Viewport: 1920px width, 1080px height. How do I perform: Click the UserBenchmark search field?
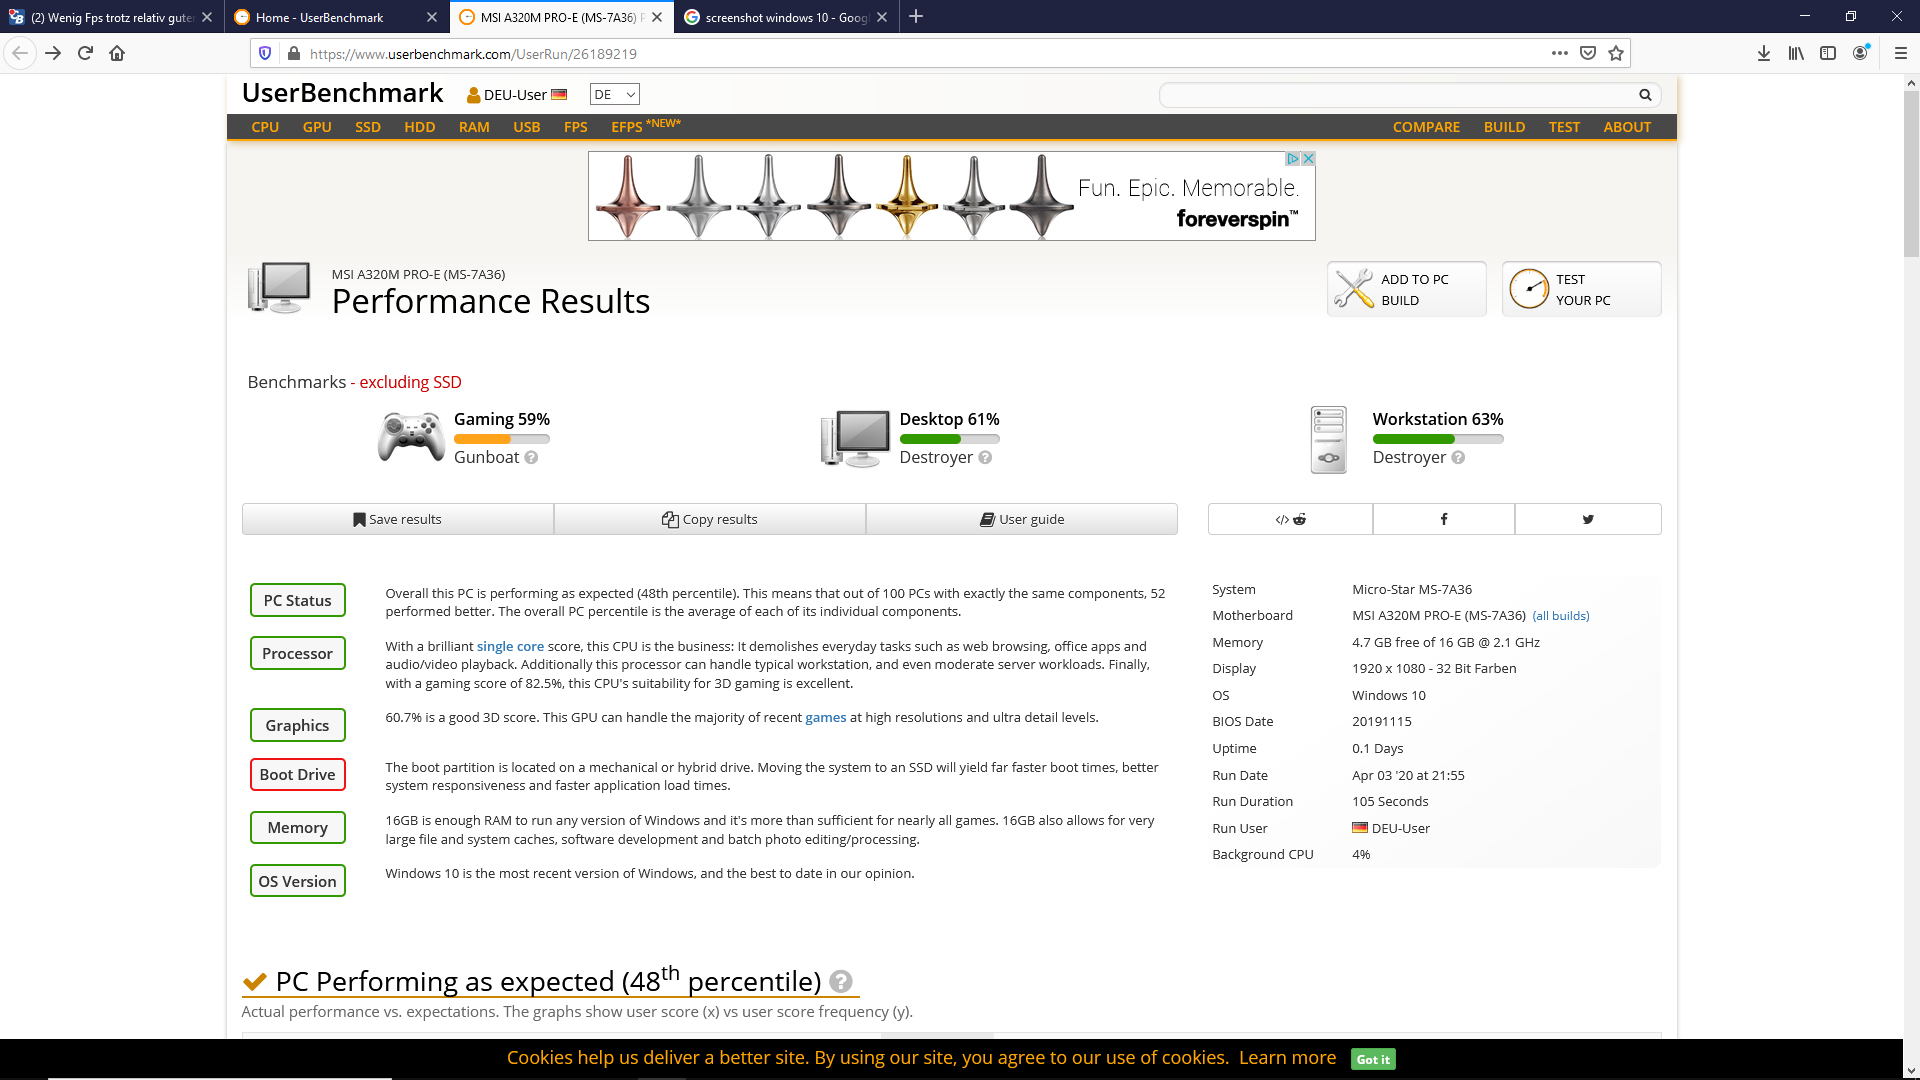[x=1398, y=95]
